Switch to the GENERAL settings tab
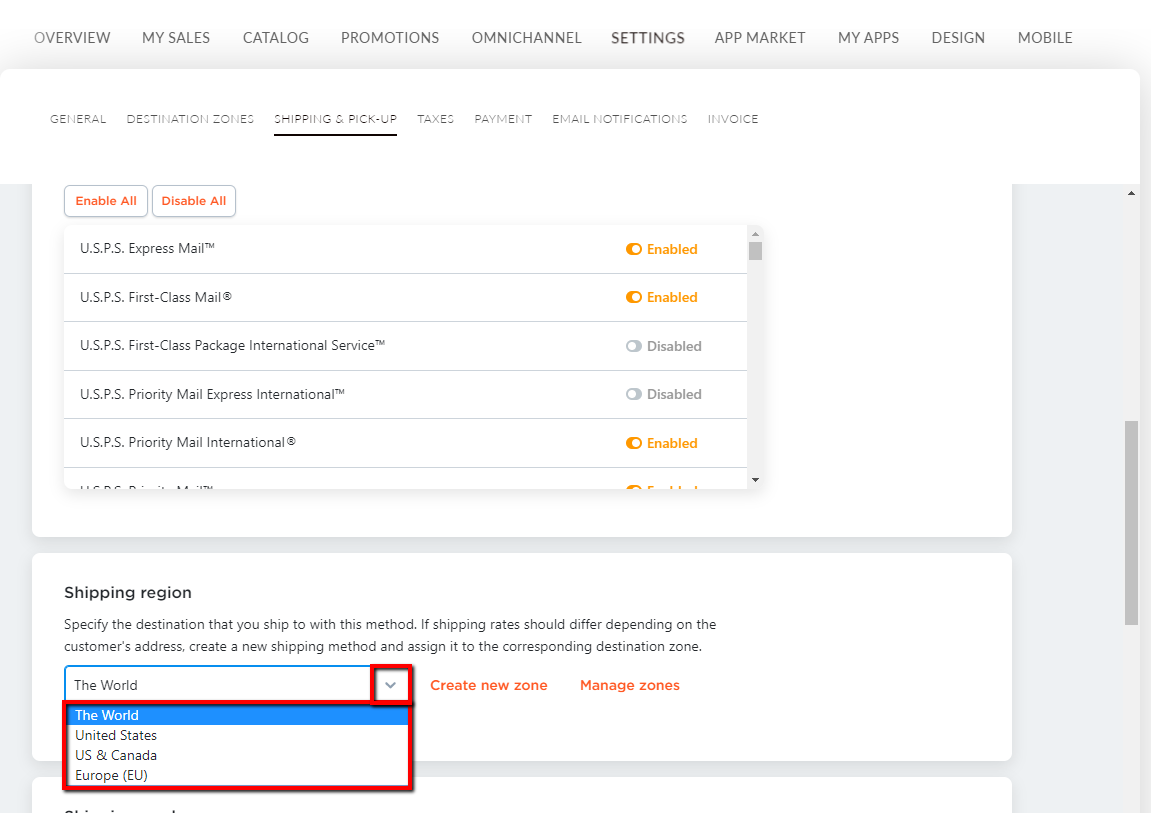 (x=78, y=119)
